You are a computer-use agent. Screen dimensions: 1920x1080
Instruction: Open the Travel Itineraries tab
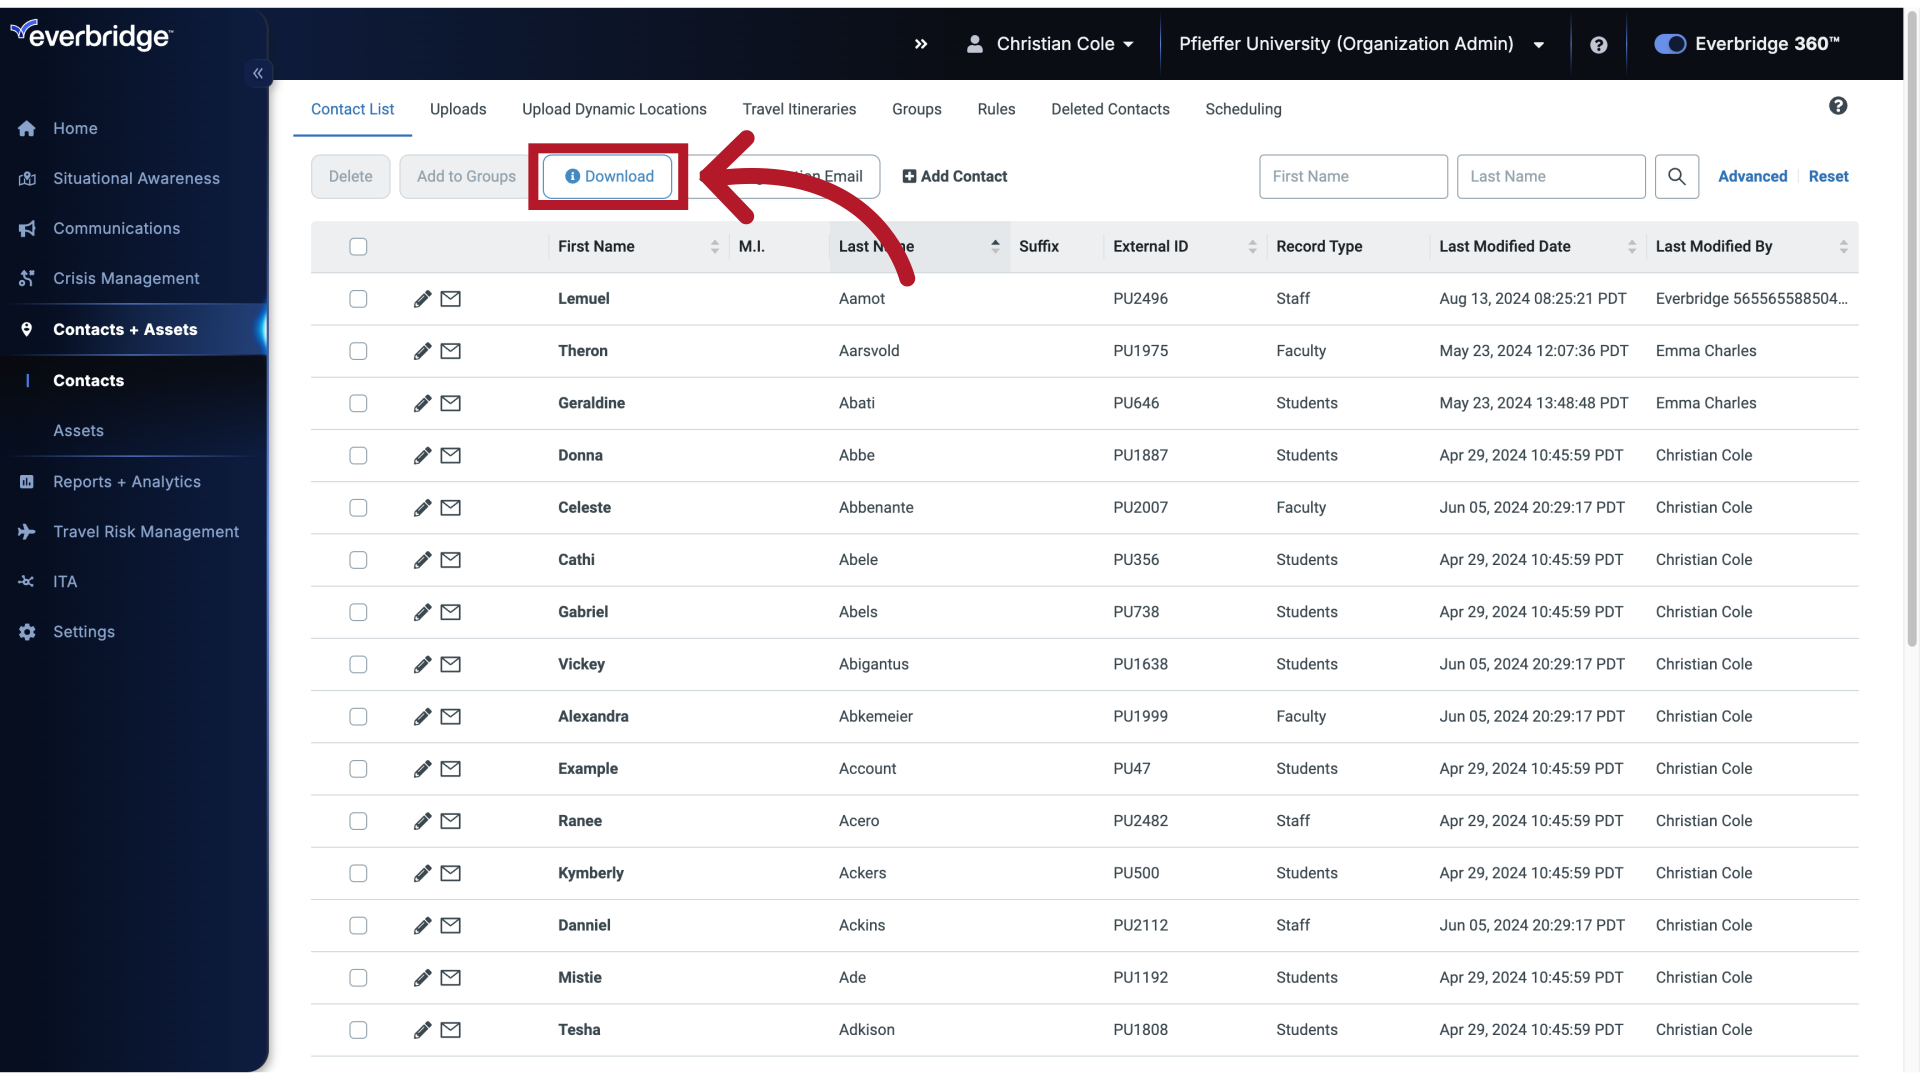pyautogui.click(x=799, y=109)
